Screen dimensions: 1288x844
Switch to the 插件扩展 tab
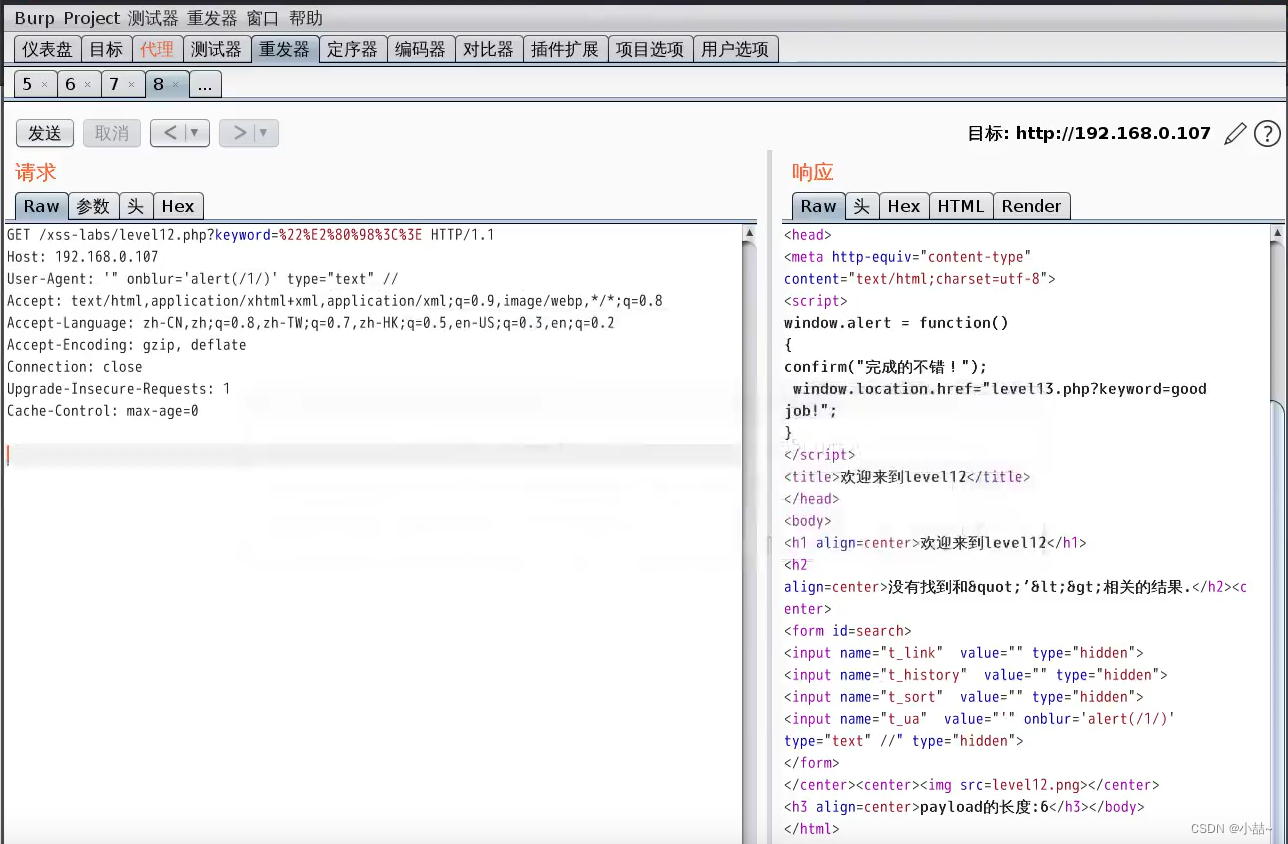pyautogui.click(x=565, y=49)
